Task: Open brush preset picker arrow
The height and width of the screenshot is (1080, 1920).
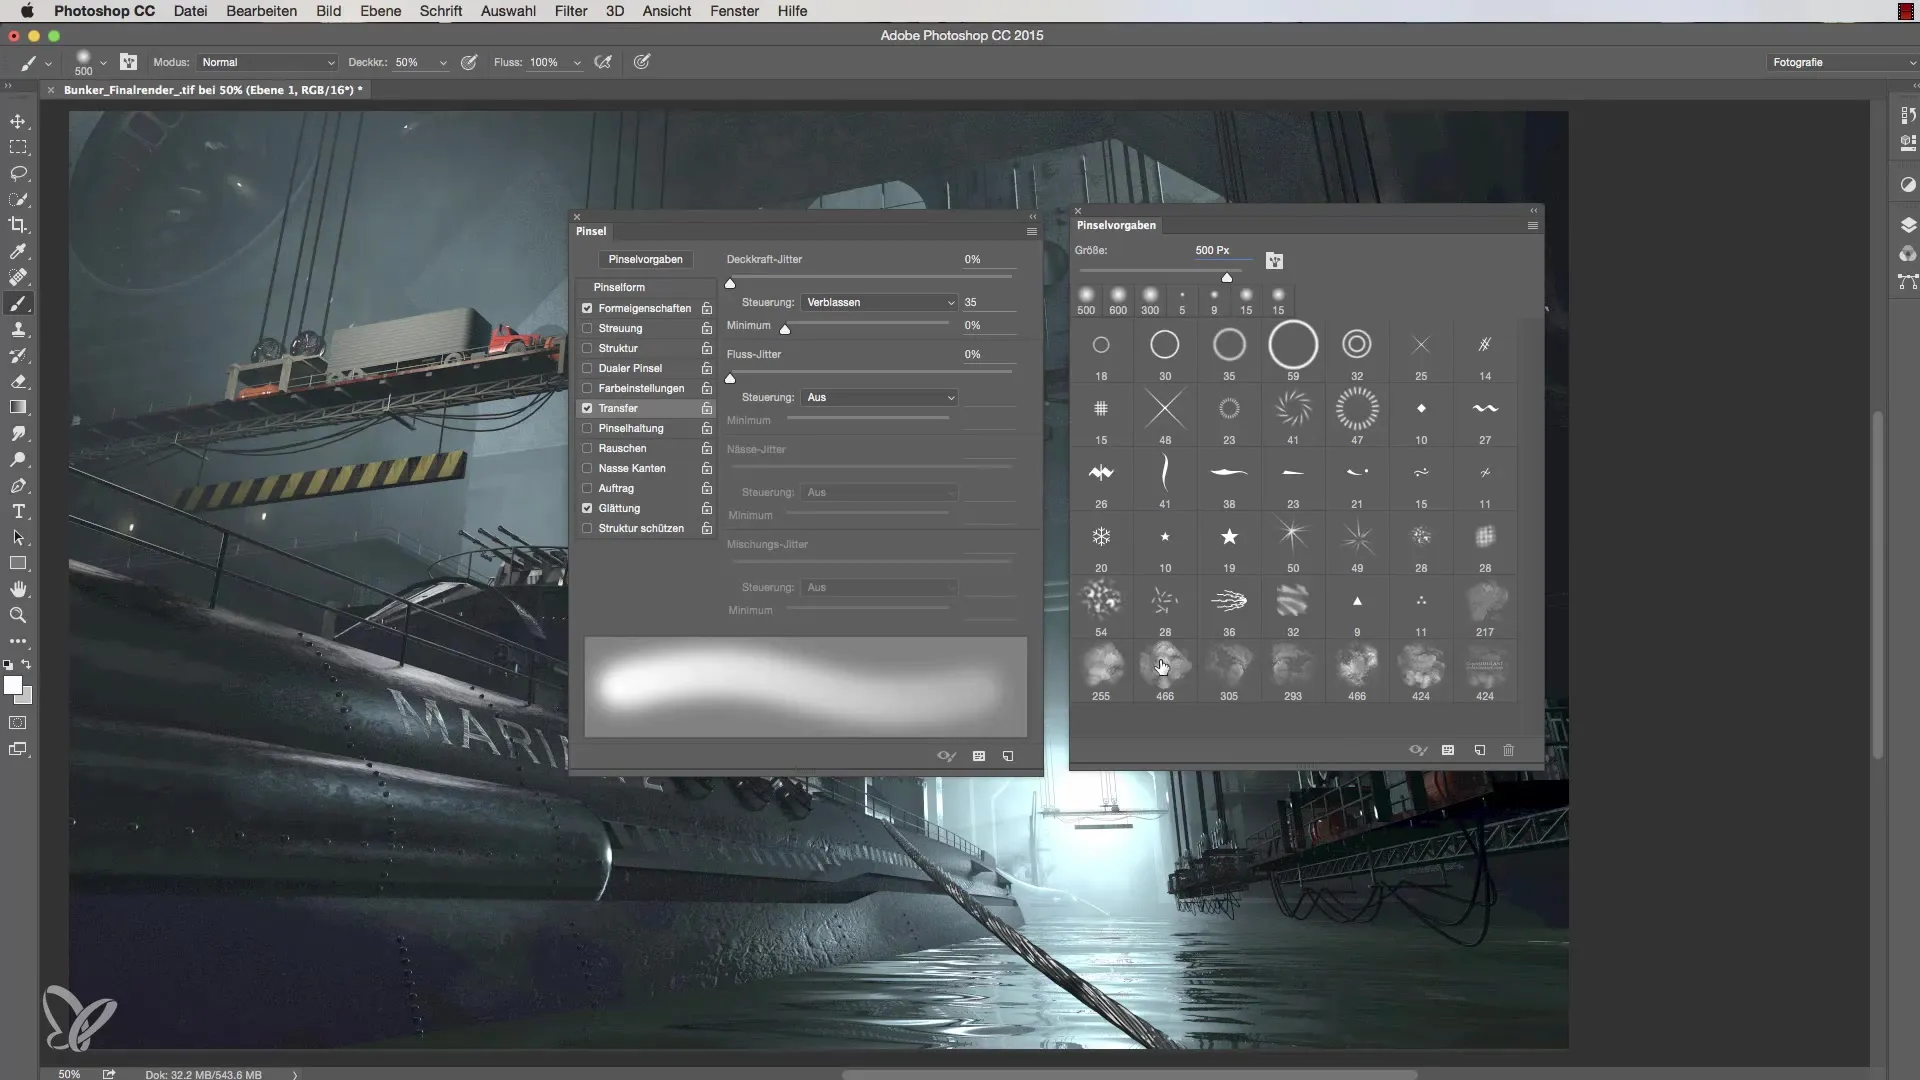Action: tap(103, 62)
